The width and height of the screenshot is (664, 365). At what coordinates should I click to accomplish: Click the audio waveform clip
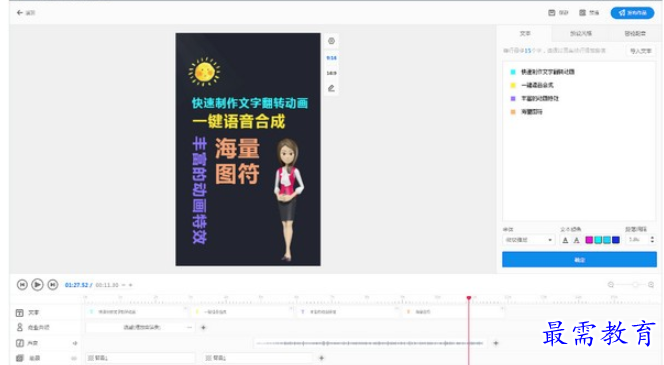point(369,343)
